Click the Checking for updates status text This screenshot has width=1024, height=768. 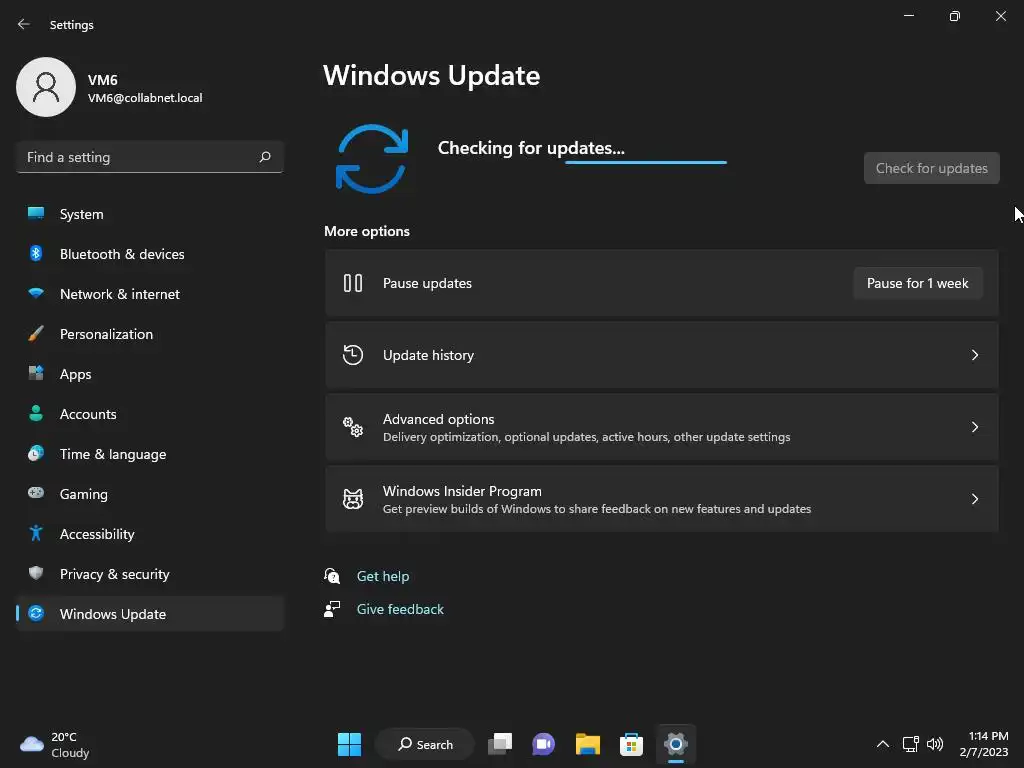point(531,148)
